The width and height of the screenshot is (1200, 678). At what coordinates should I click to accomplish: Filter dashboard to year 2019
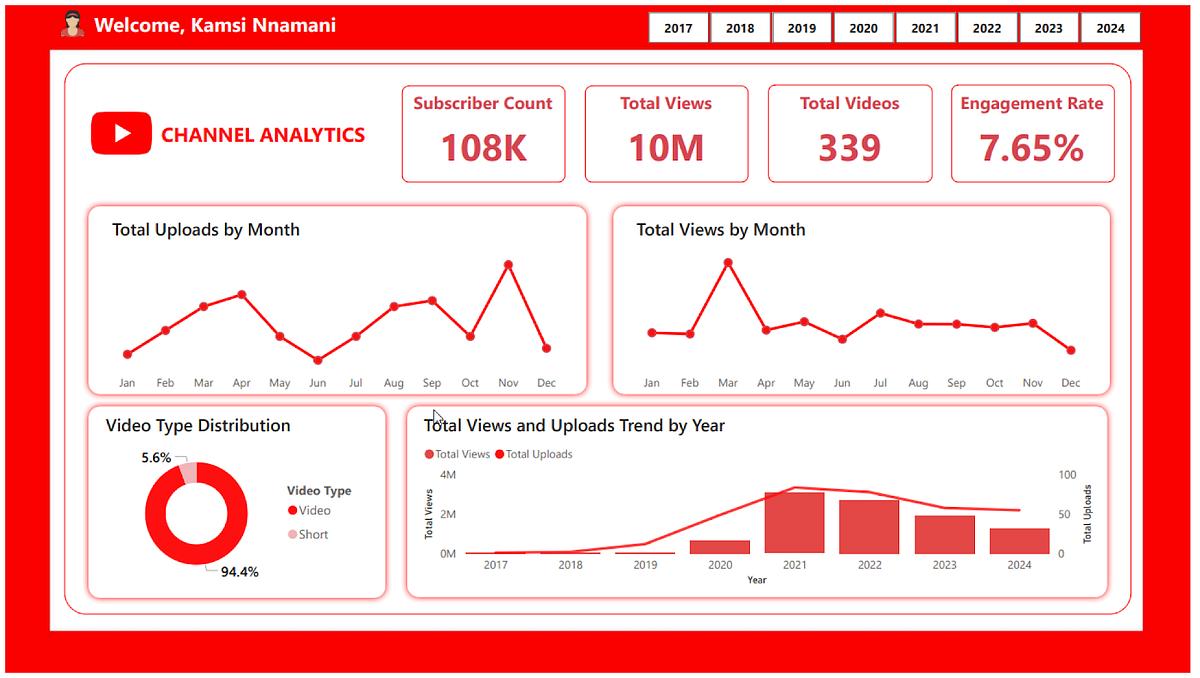(x=802, y=28)
